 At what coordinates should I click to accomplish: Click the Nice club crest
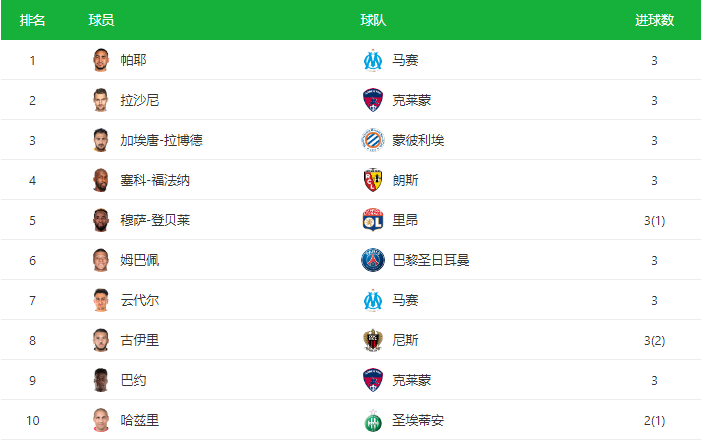373,340
